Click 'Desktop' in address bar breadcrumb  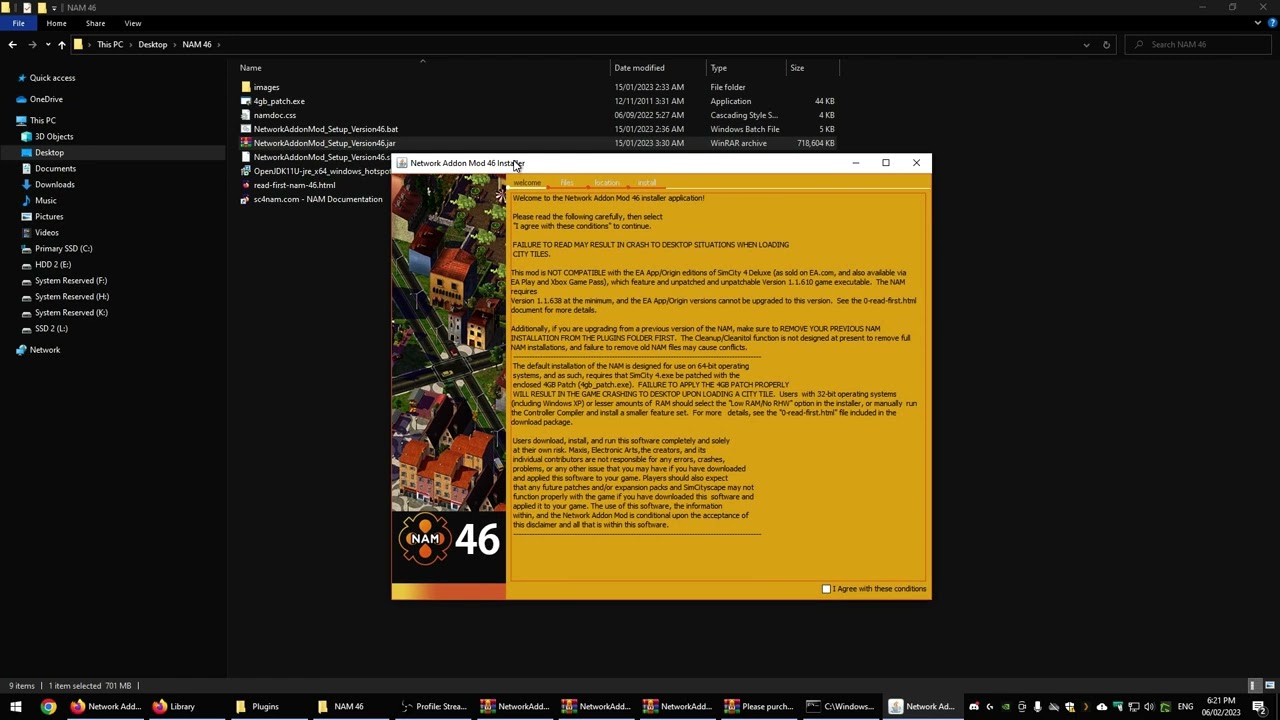click(x=153, y=44)
